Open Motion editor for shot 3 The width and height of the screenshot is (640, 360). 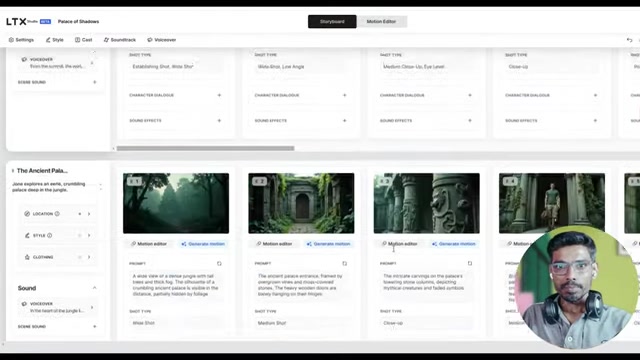(399, 244)
